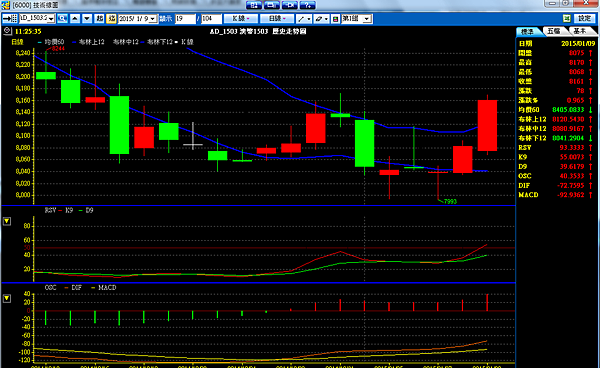
Task: Open the 2015/1/9 date dropdown
Action: pos(153,19)
